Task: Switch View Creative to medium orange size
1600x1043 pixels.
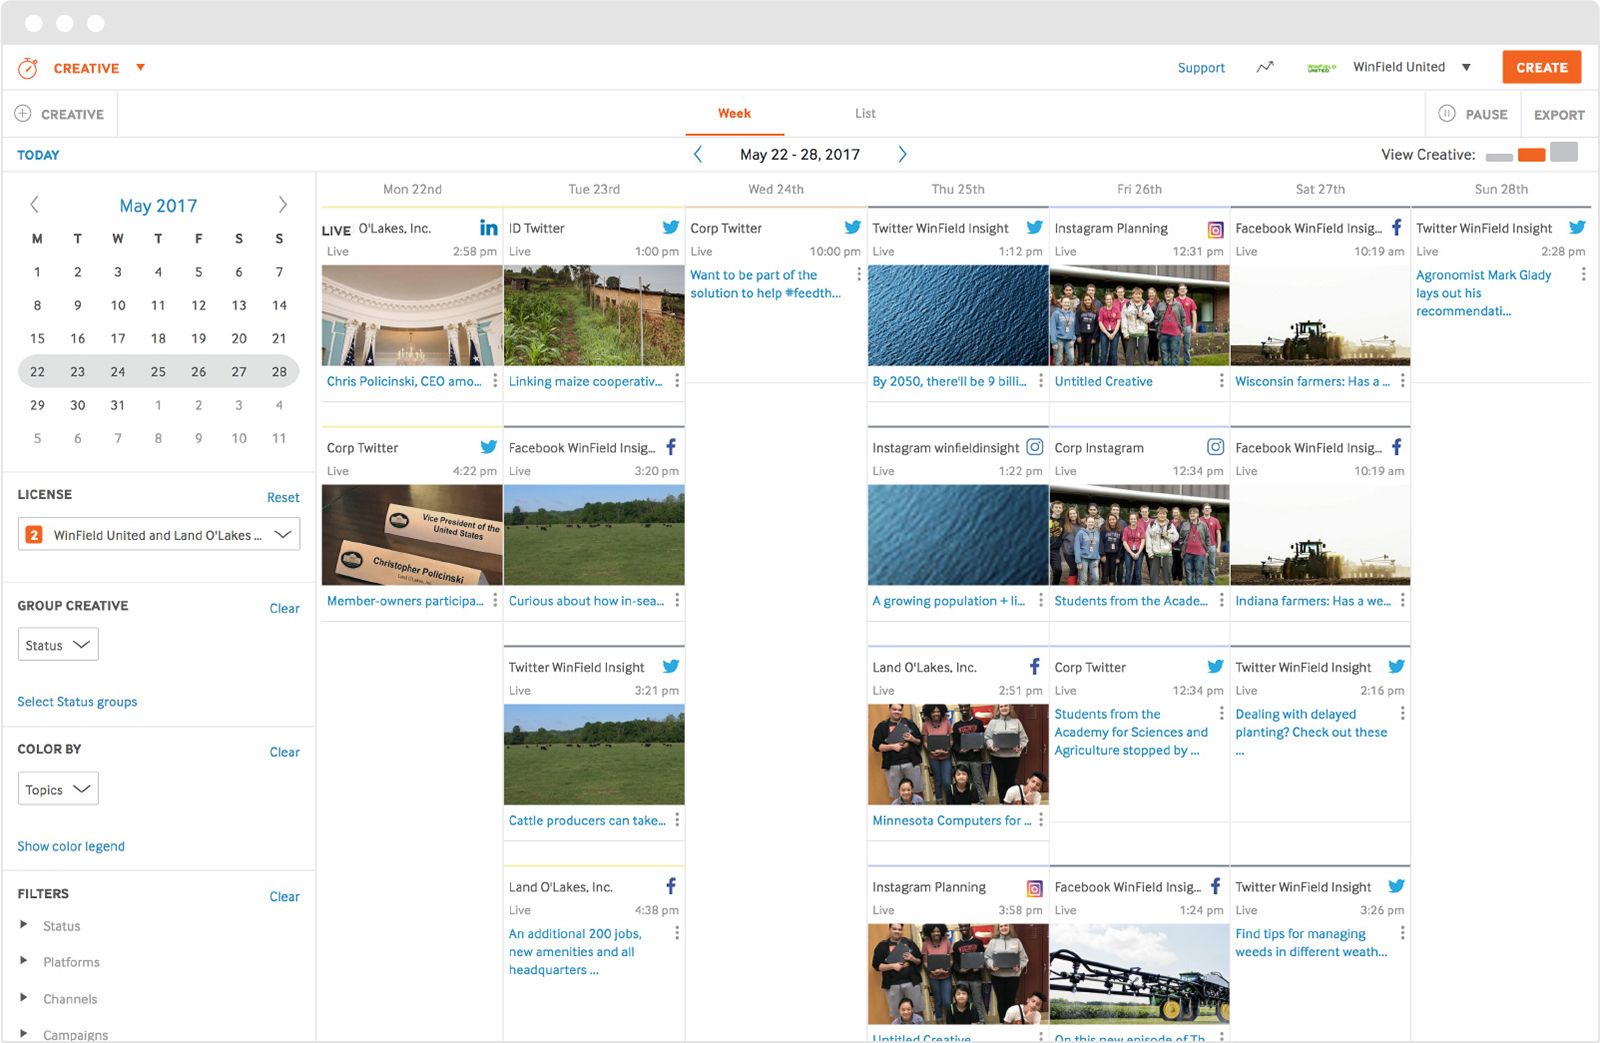Action: (1531, 155)
